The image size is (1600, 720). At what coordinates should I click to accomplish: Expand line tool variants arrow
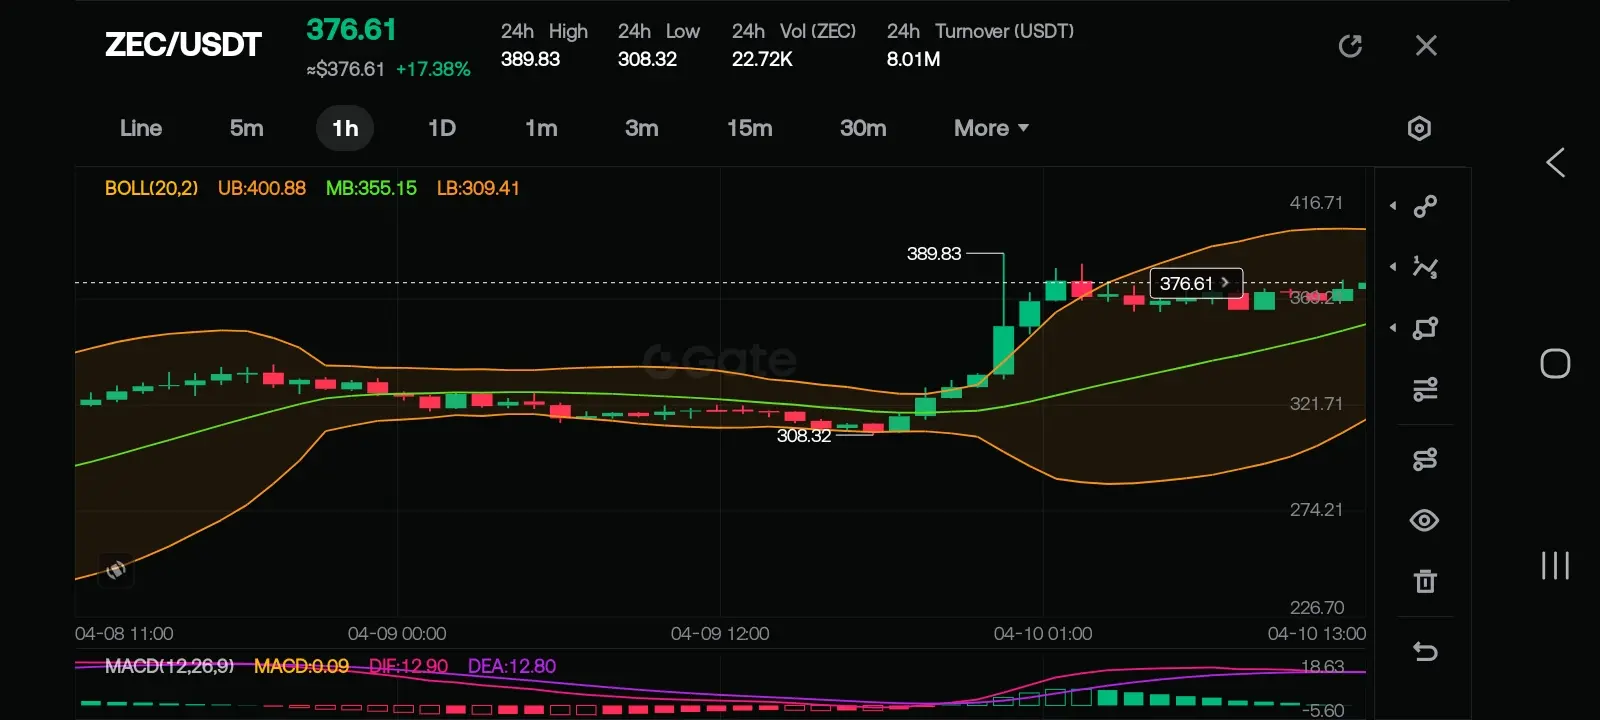point(1393,206)
